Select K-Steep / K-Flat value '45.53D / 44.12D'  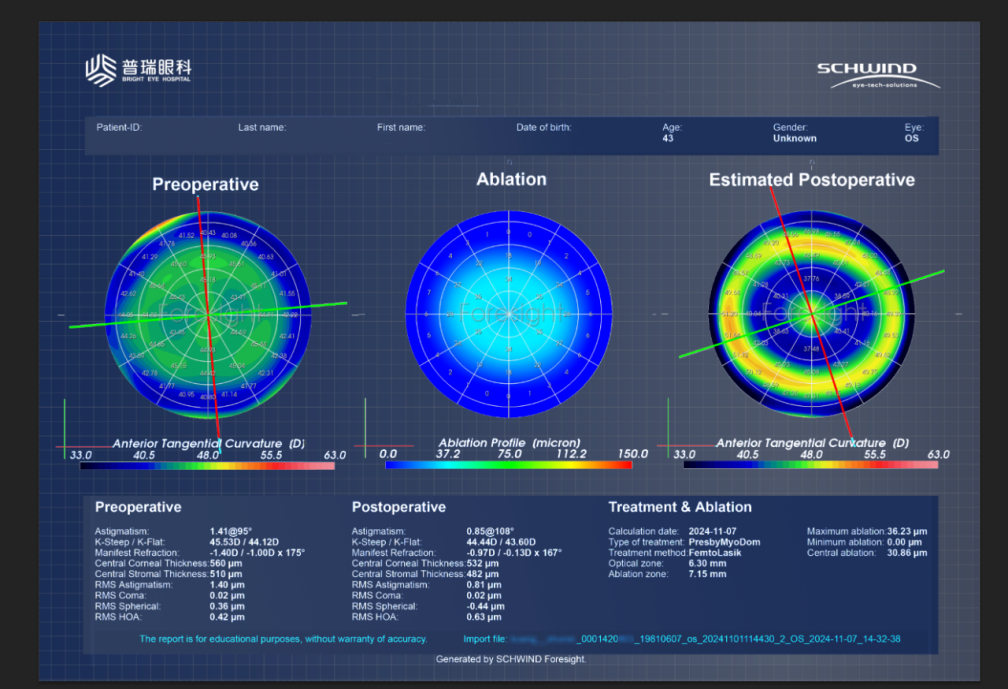click(x=244, y=542)
